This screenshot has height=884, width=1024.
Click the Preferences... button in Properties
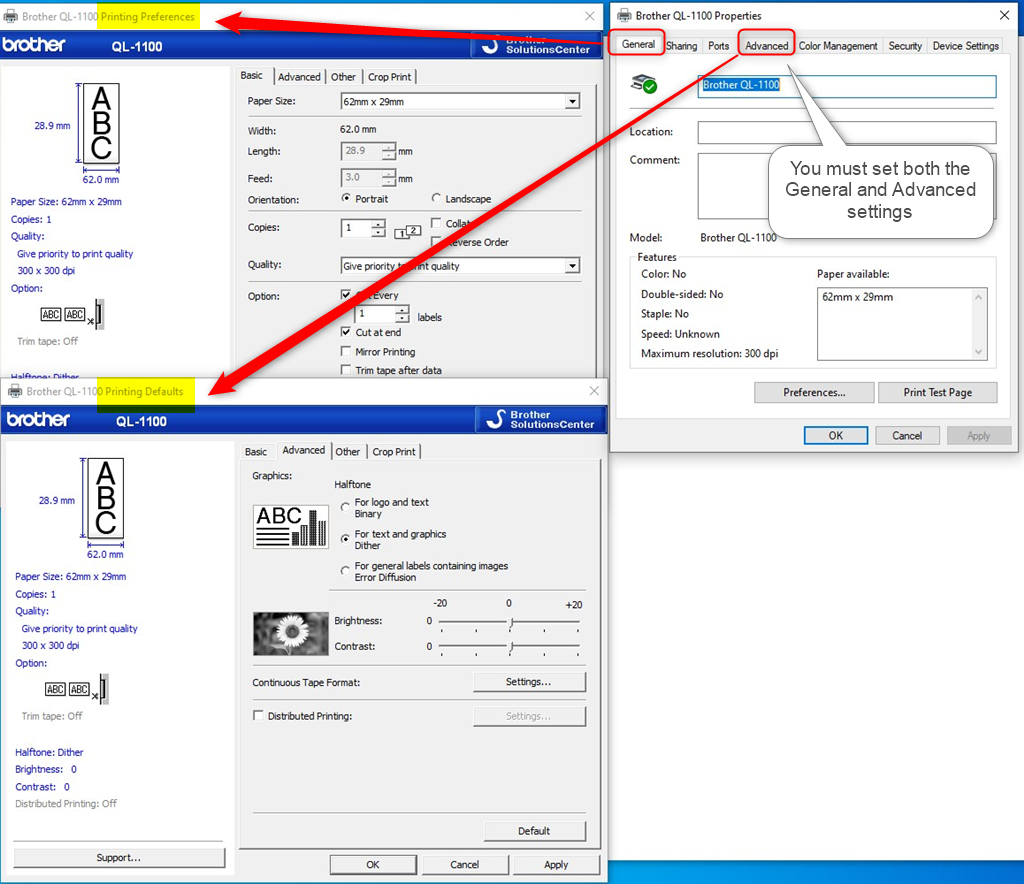coord(814,392)
